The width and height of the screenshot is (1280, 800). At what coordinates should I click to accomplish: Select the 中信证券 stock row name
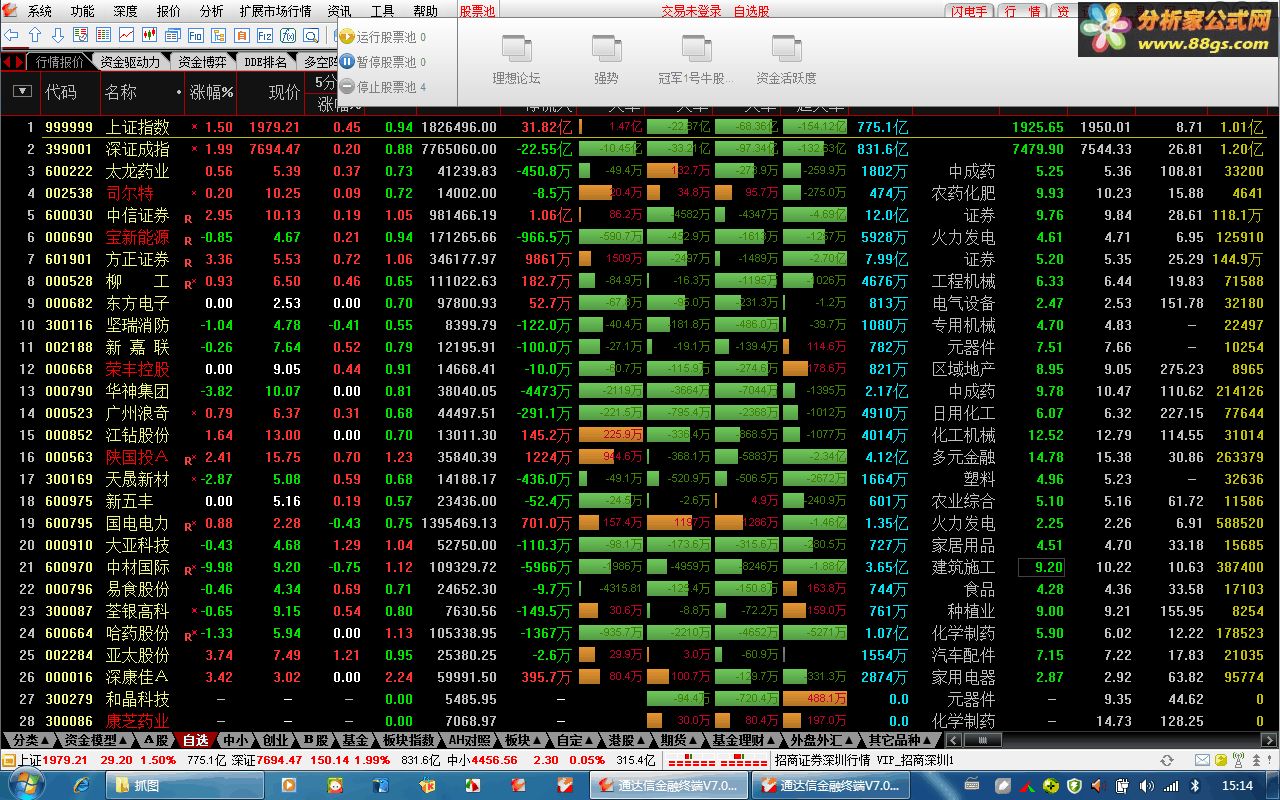click(138, 215)
